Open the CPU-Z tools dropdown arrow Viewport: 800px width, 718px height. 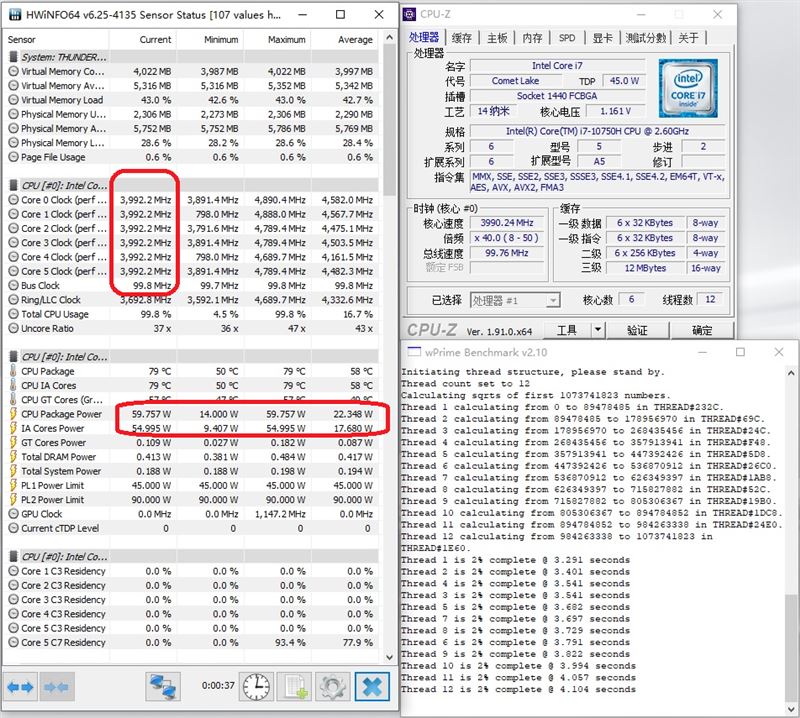pos(598,330)
